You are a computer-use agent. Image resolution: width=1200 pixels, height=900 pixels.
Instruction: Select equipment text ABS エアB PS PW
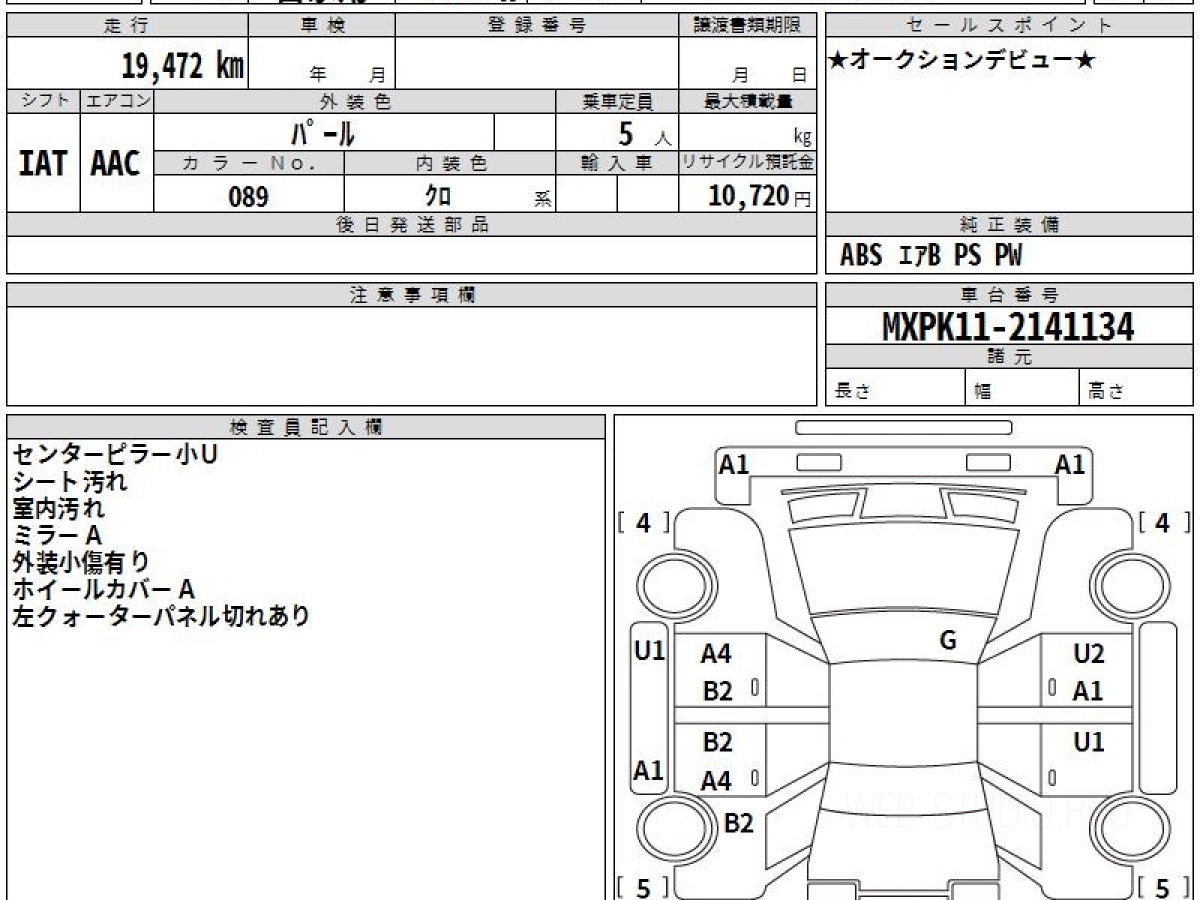tap(931, 256)
